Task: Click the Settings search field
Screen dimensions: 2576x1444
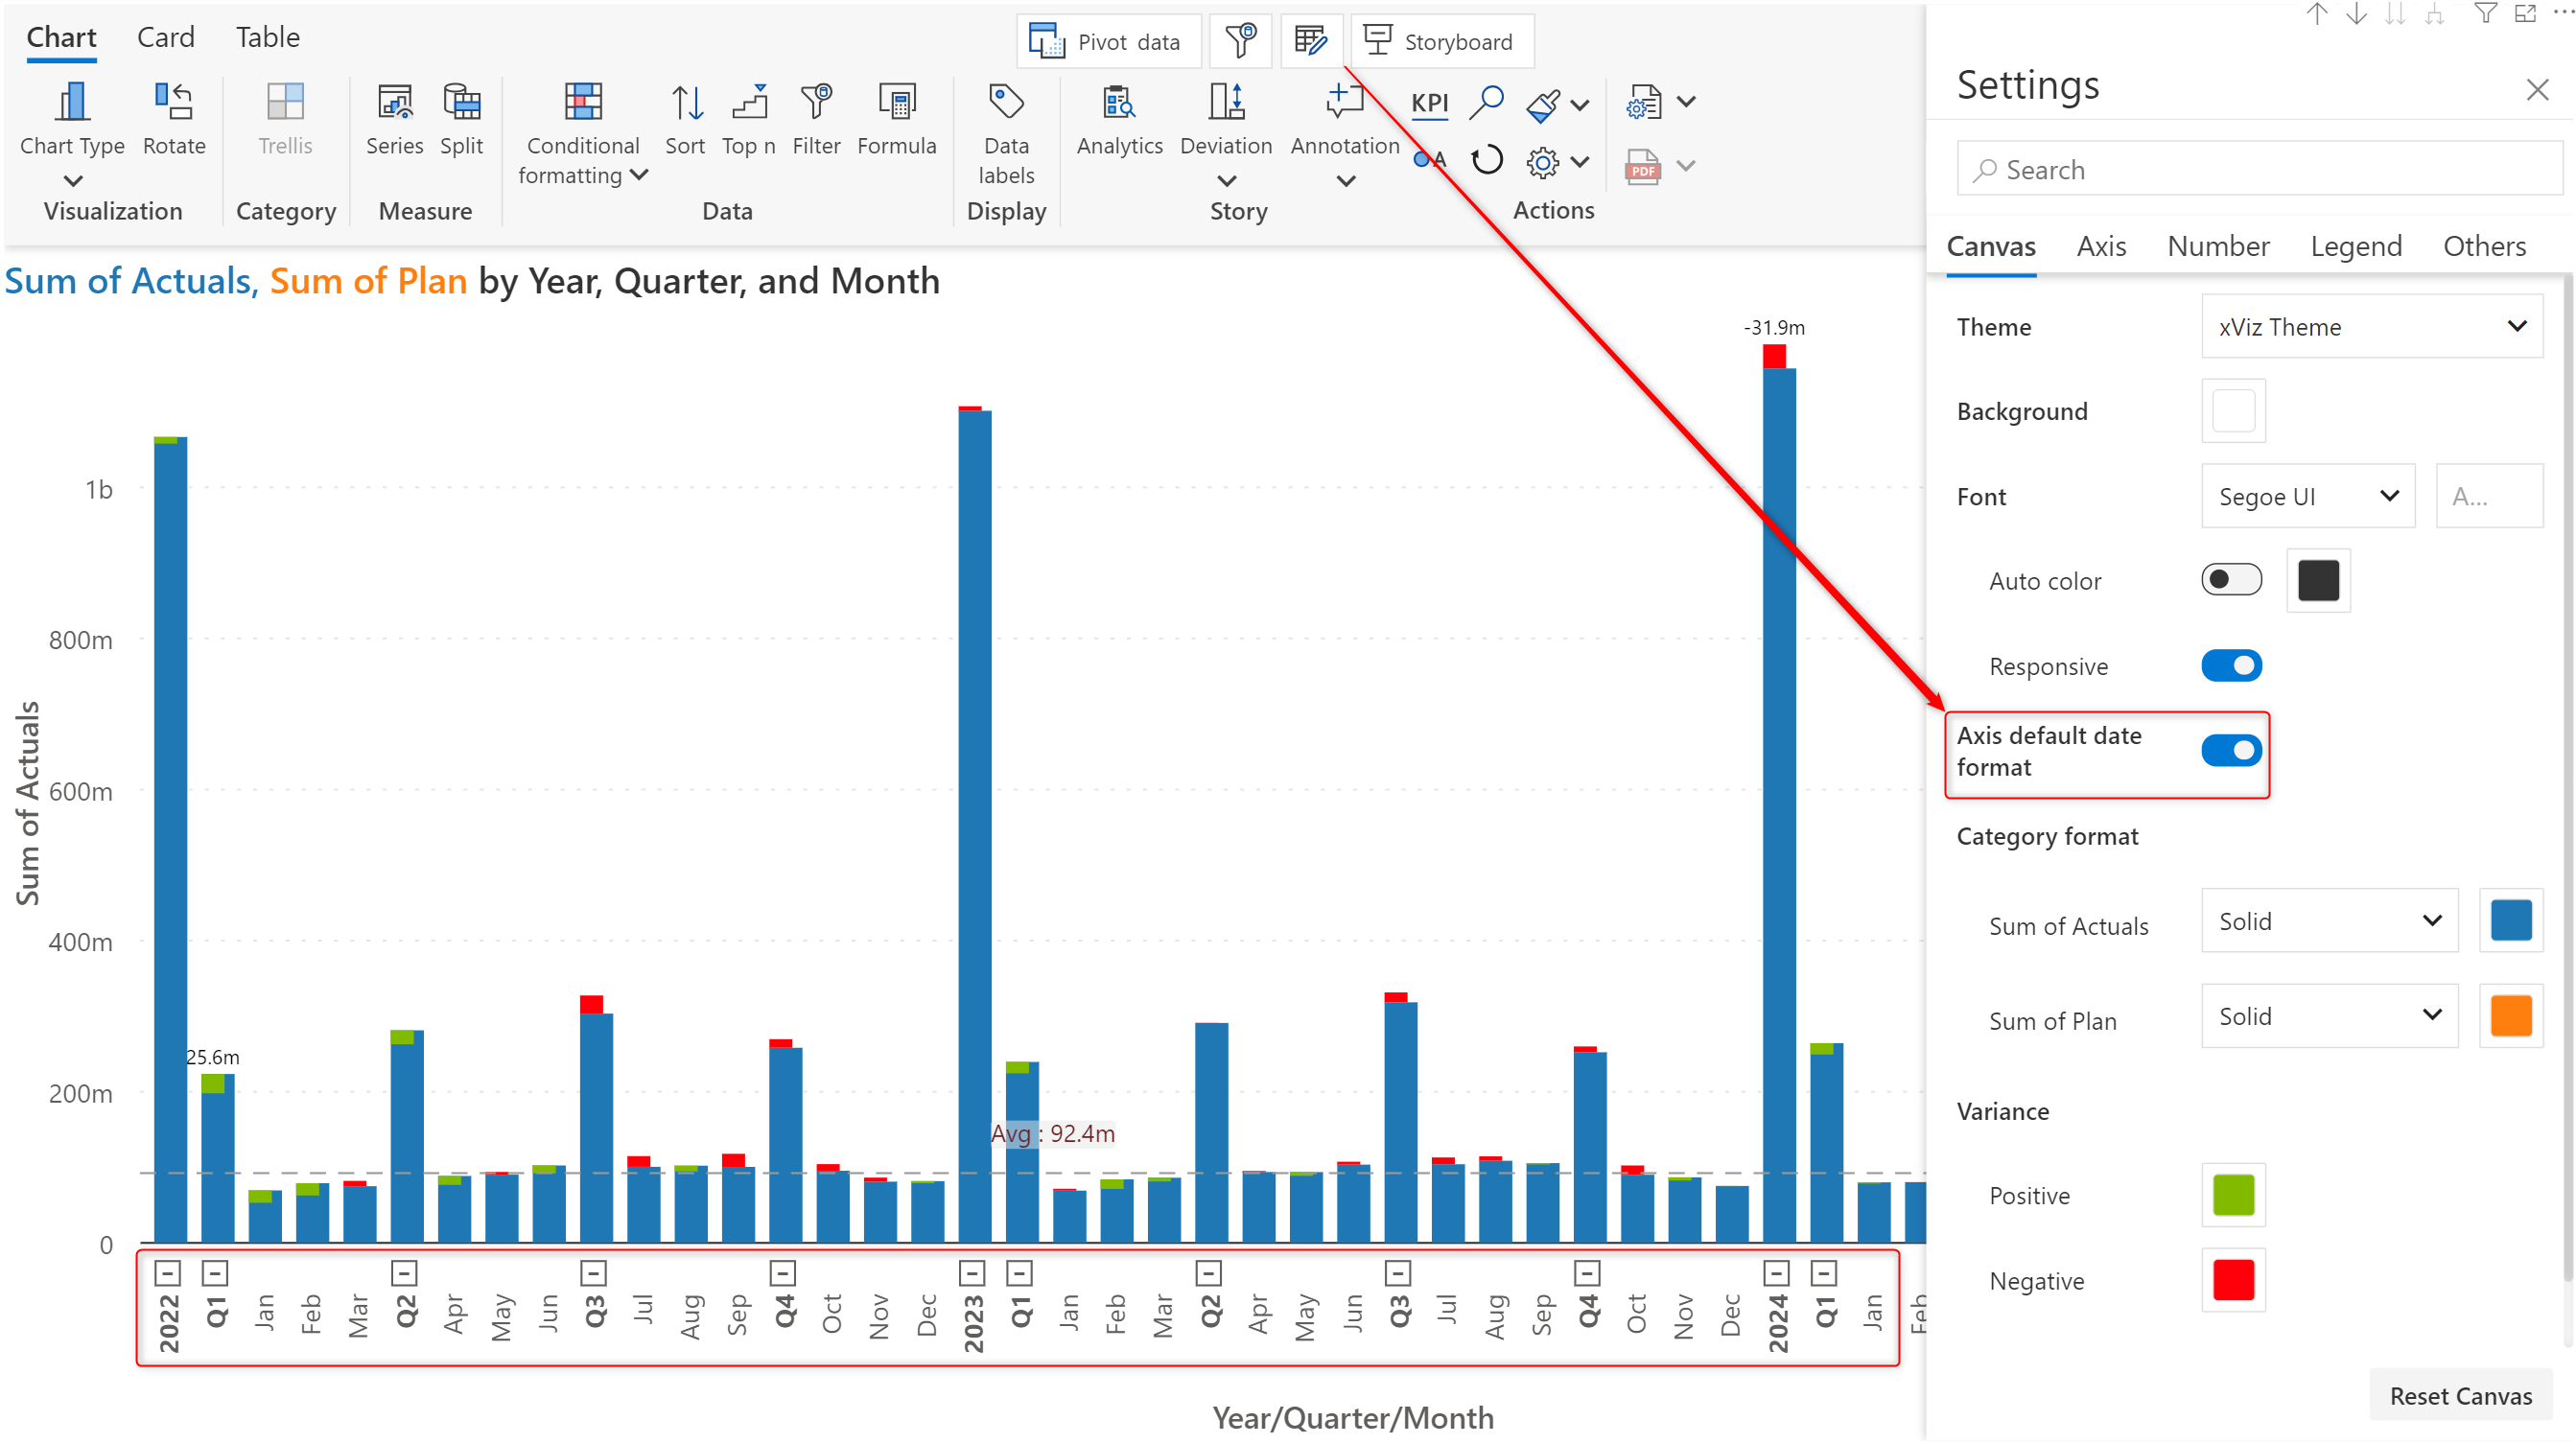Action: point(2259,169)
